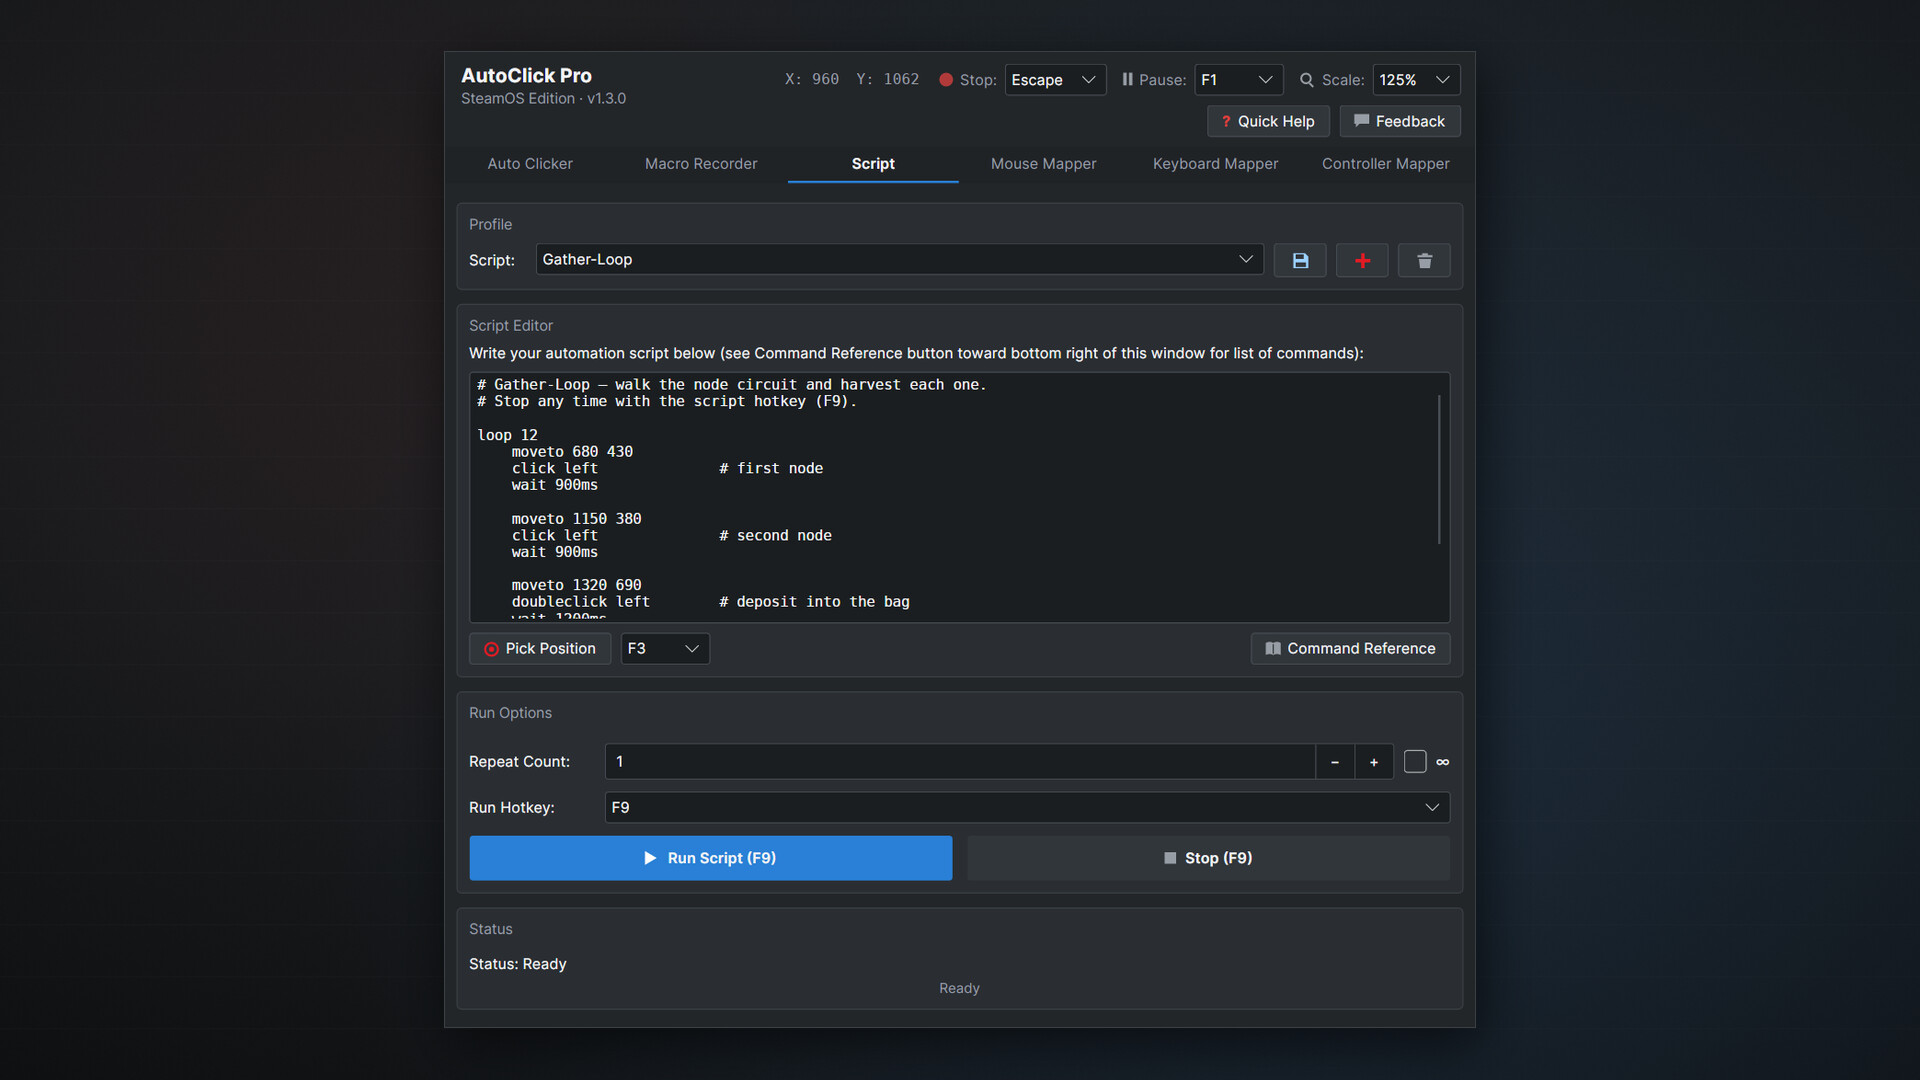Click the Pick Position button
The height and width of the screenshot is (1080, 1920).
540,648
